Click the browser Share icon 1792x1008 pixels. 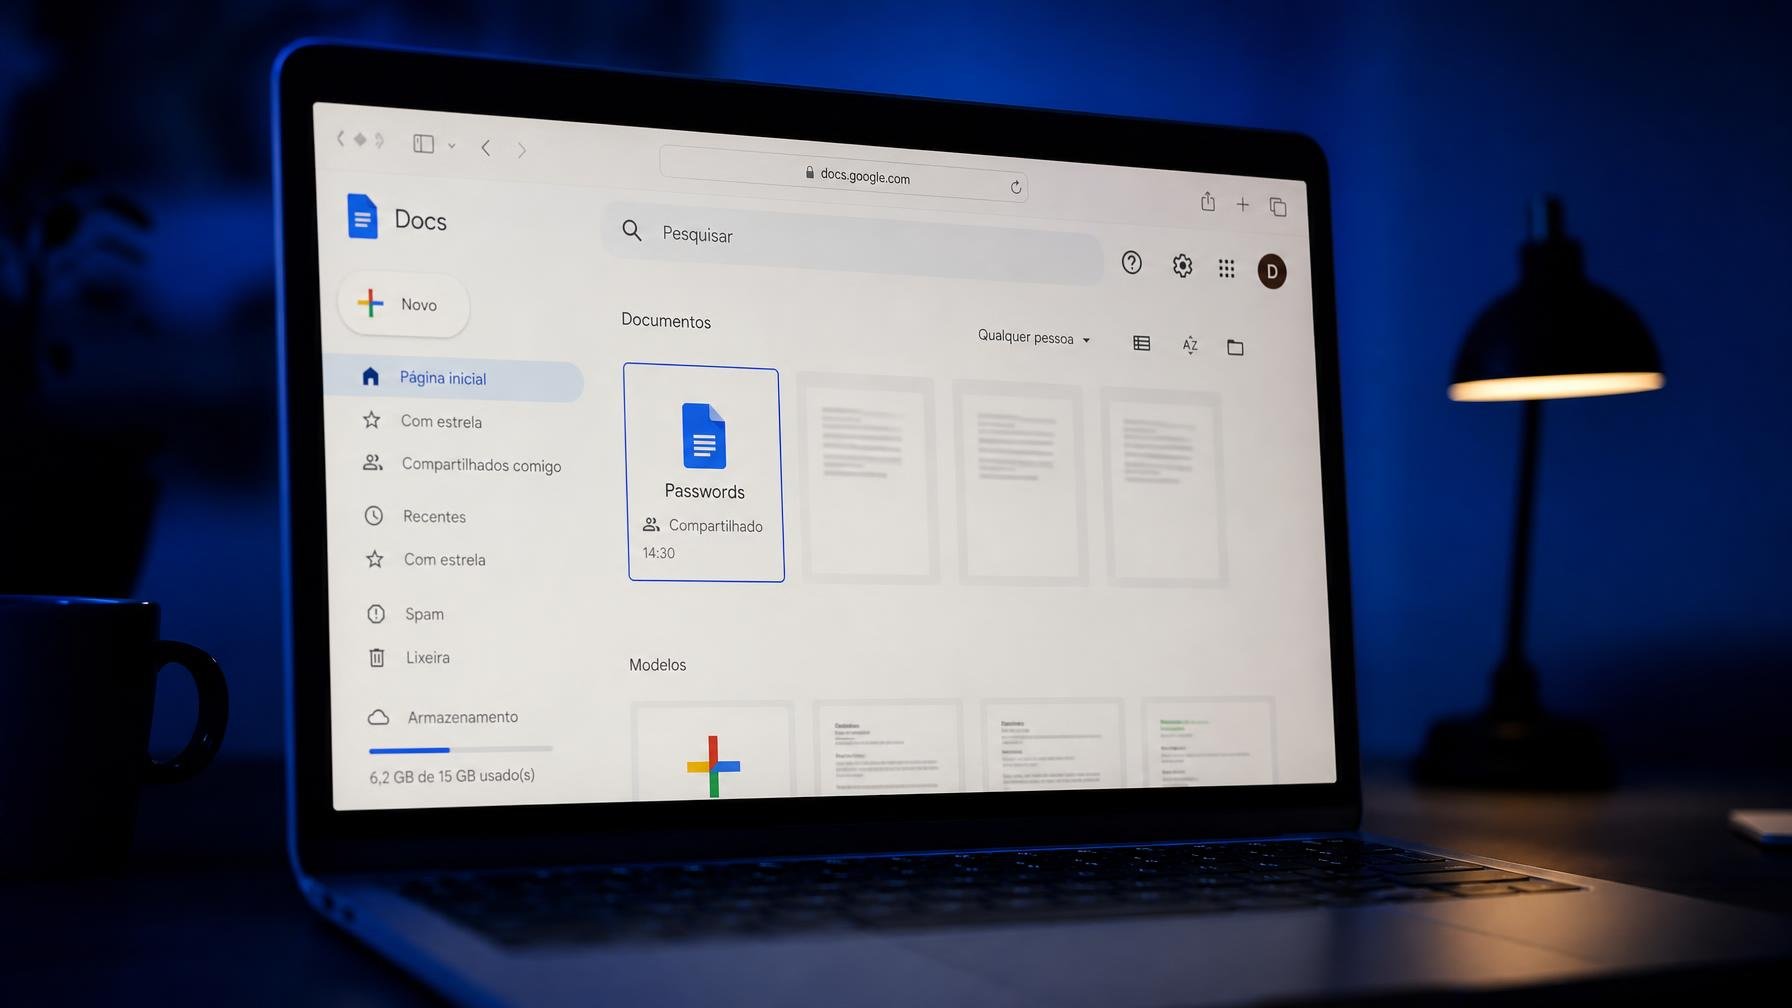point(1207,202)
